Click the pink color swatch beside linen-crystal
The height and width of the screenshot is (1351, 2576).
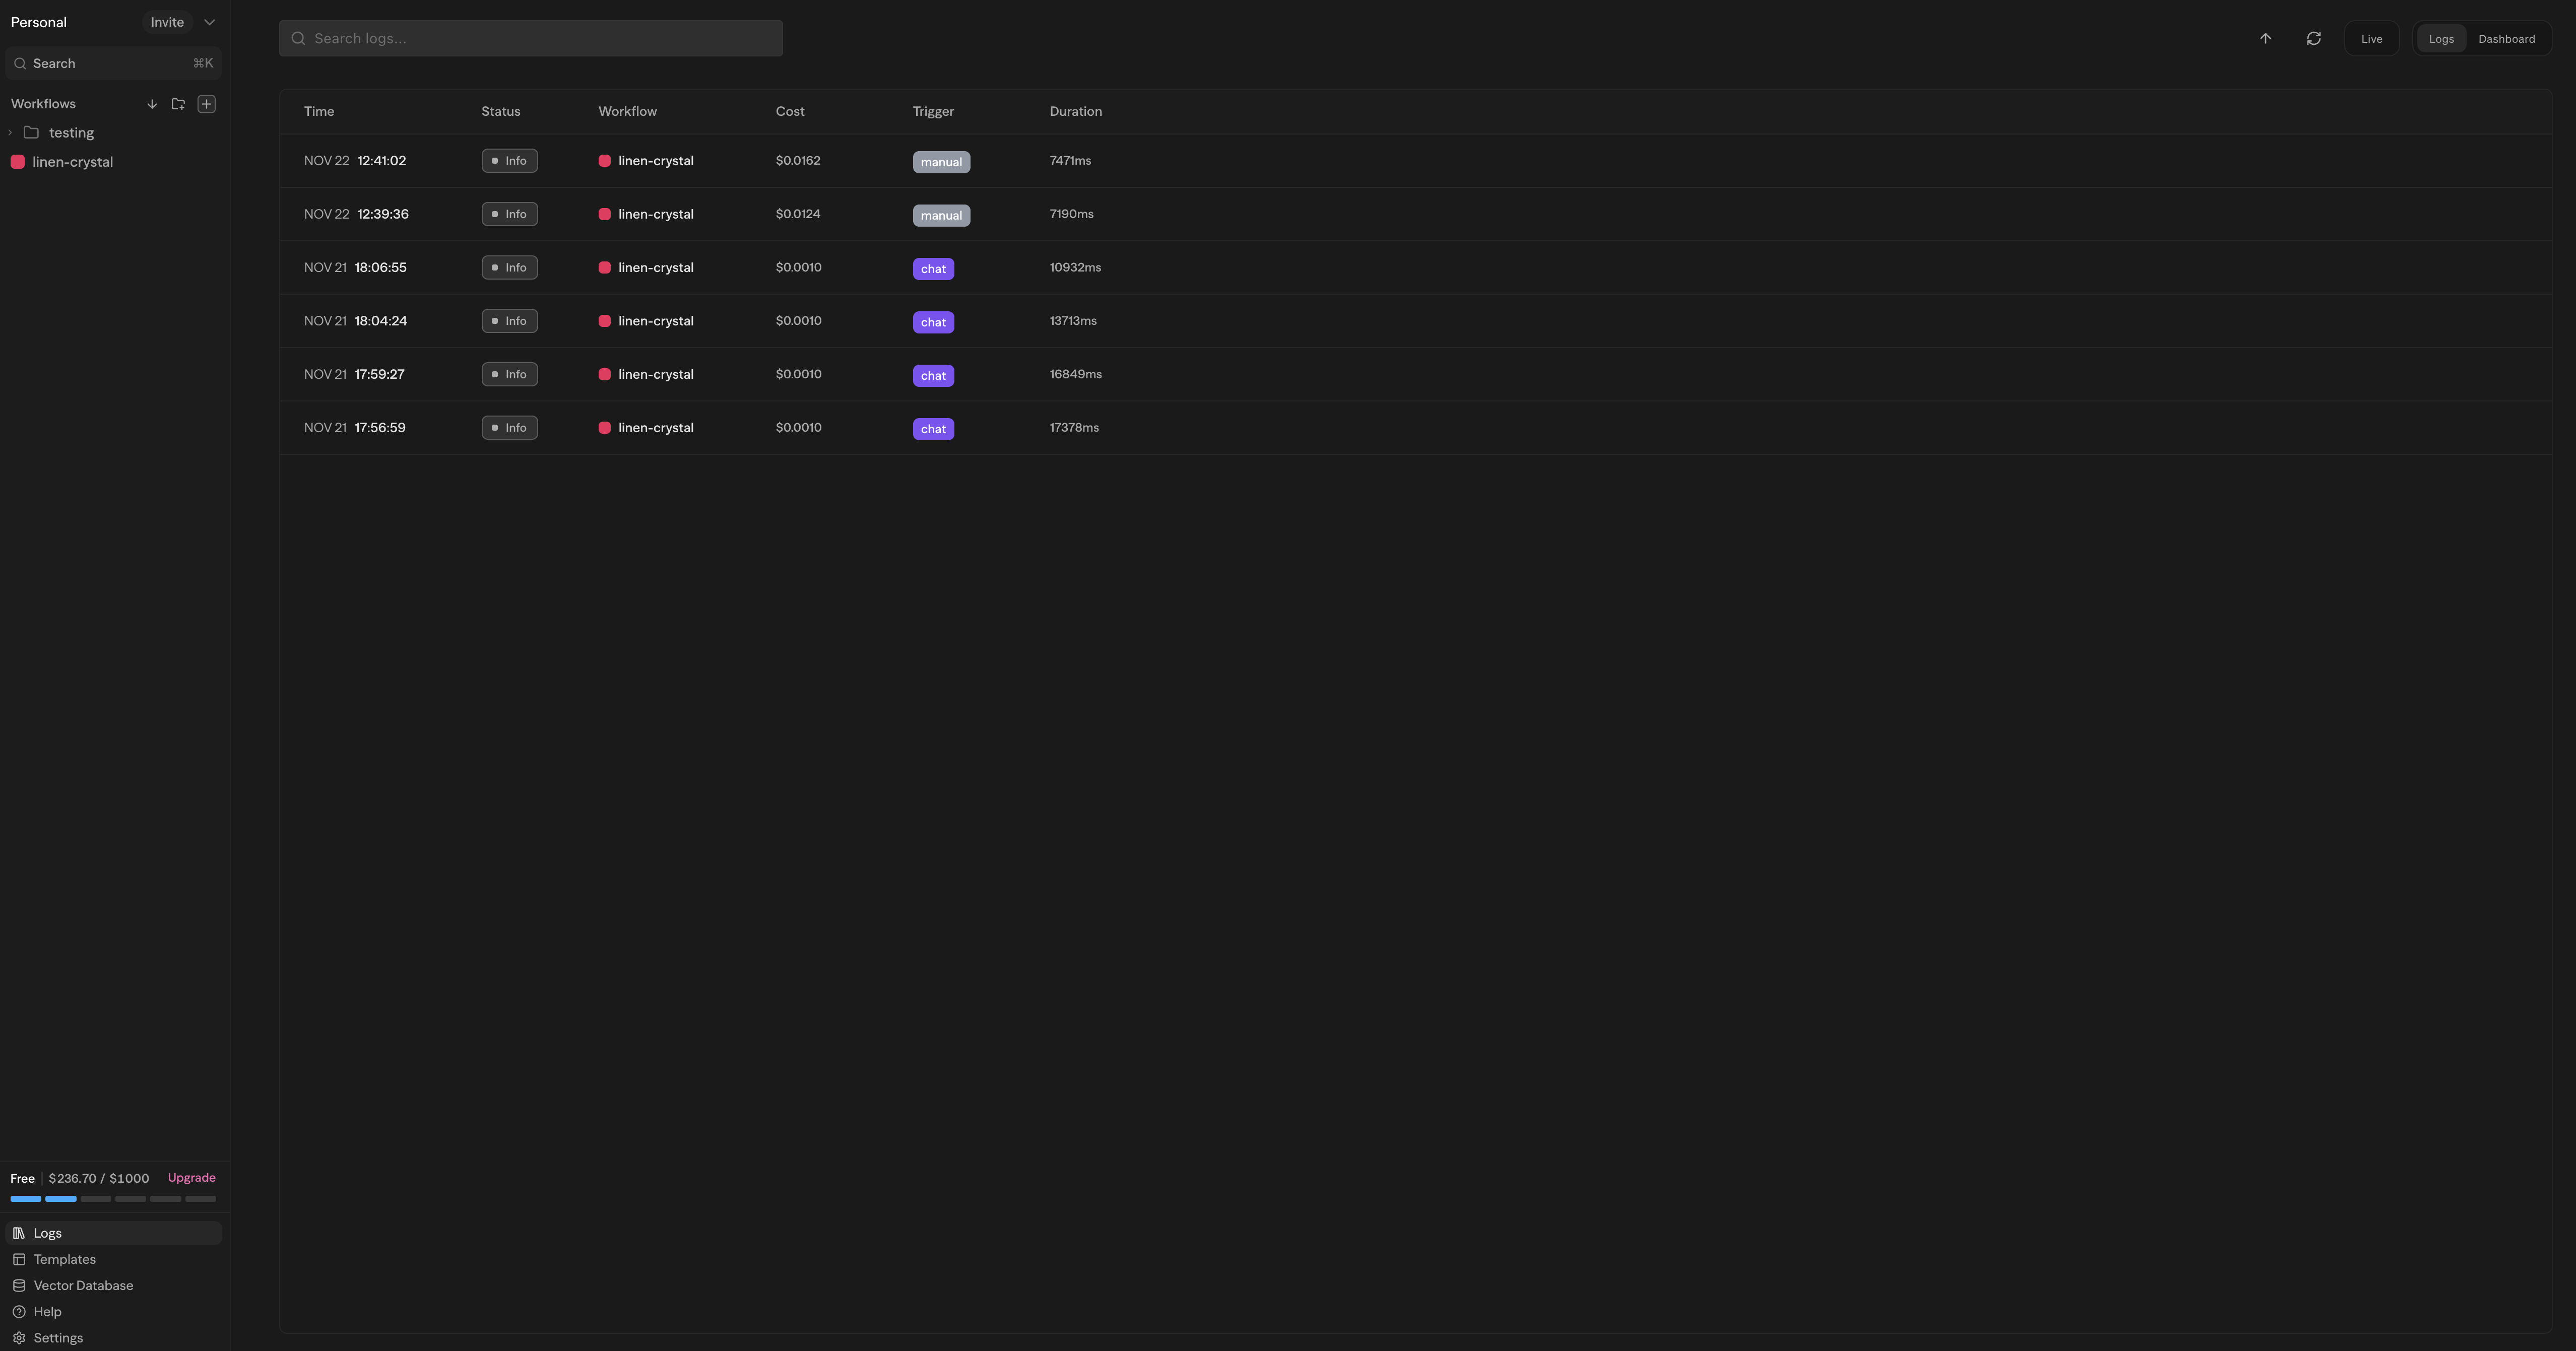18,161
